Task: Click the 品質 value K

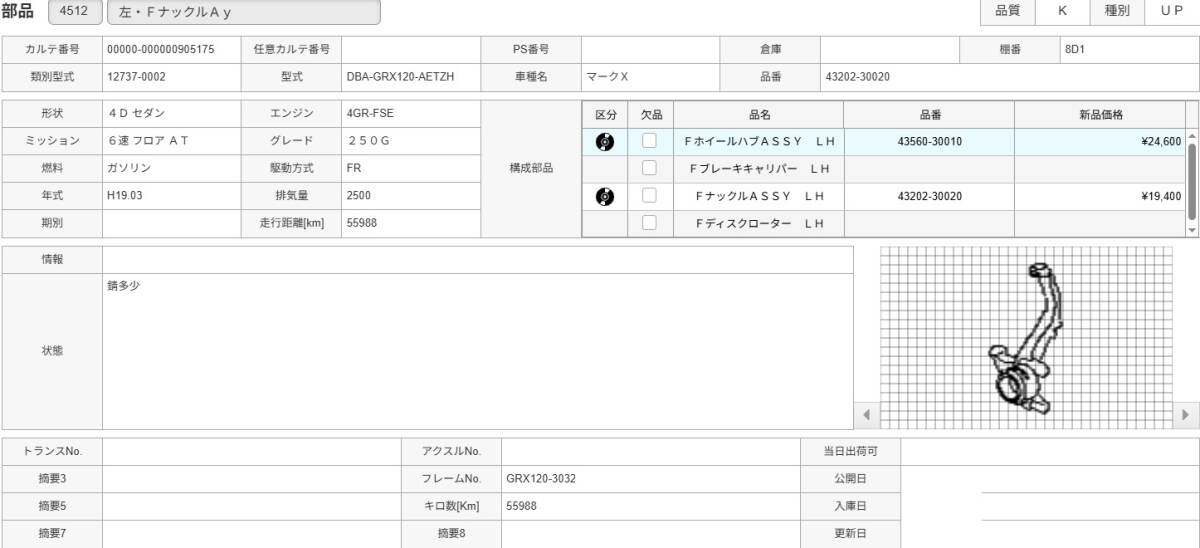Action: pos(1063,11)
